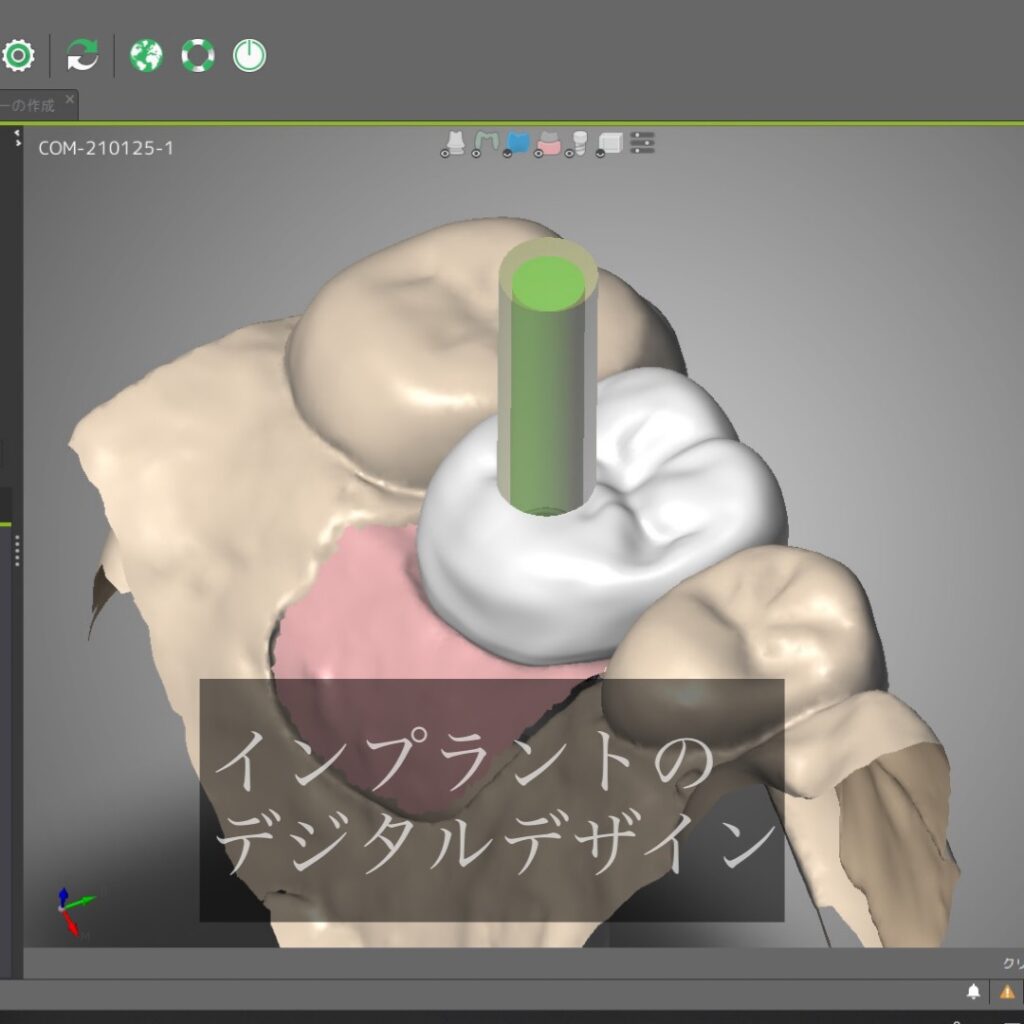Screen dimensions: 1024x1024
Task: Click the reload/refresh project icon
Action: [x=82, y=55]
